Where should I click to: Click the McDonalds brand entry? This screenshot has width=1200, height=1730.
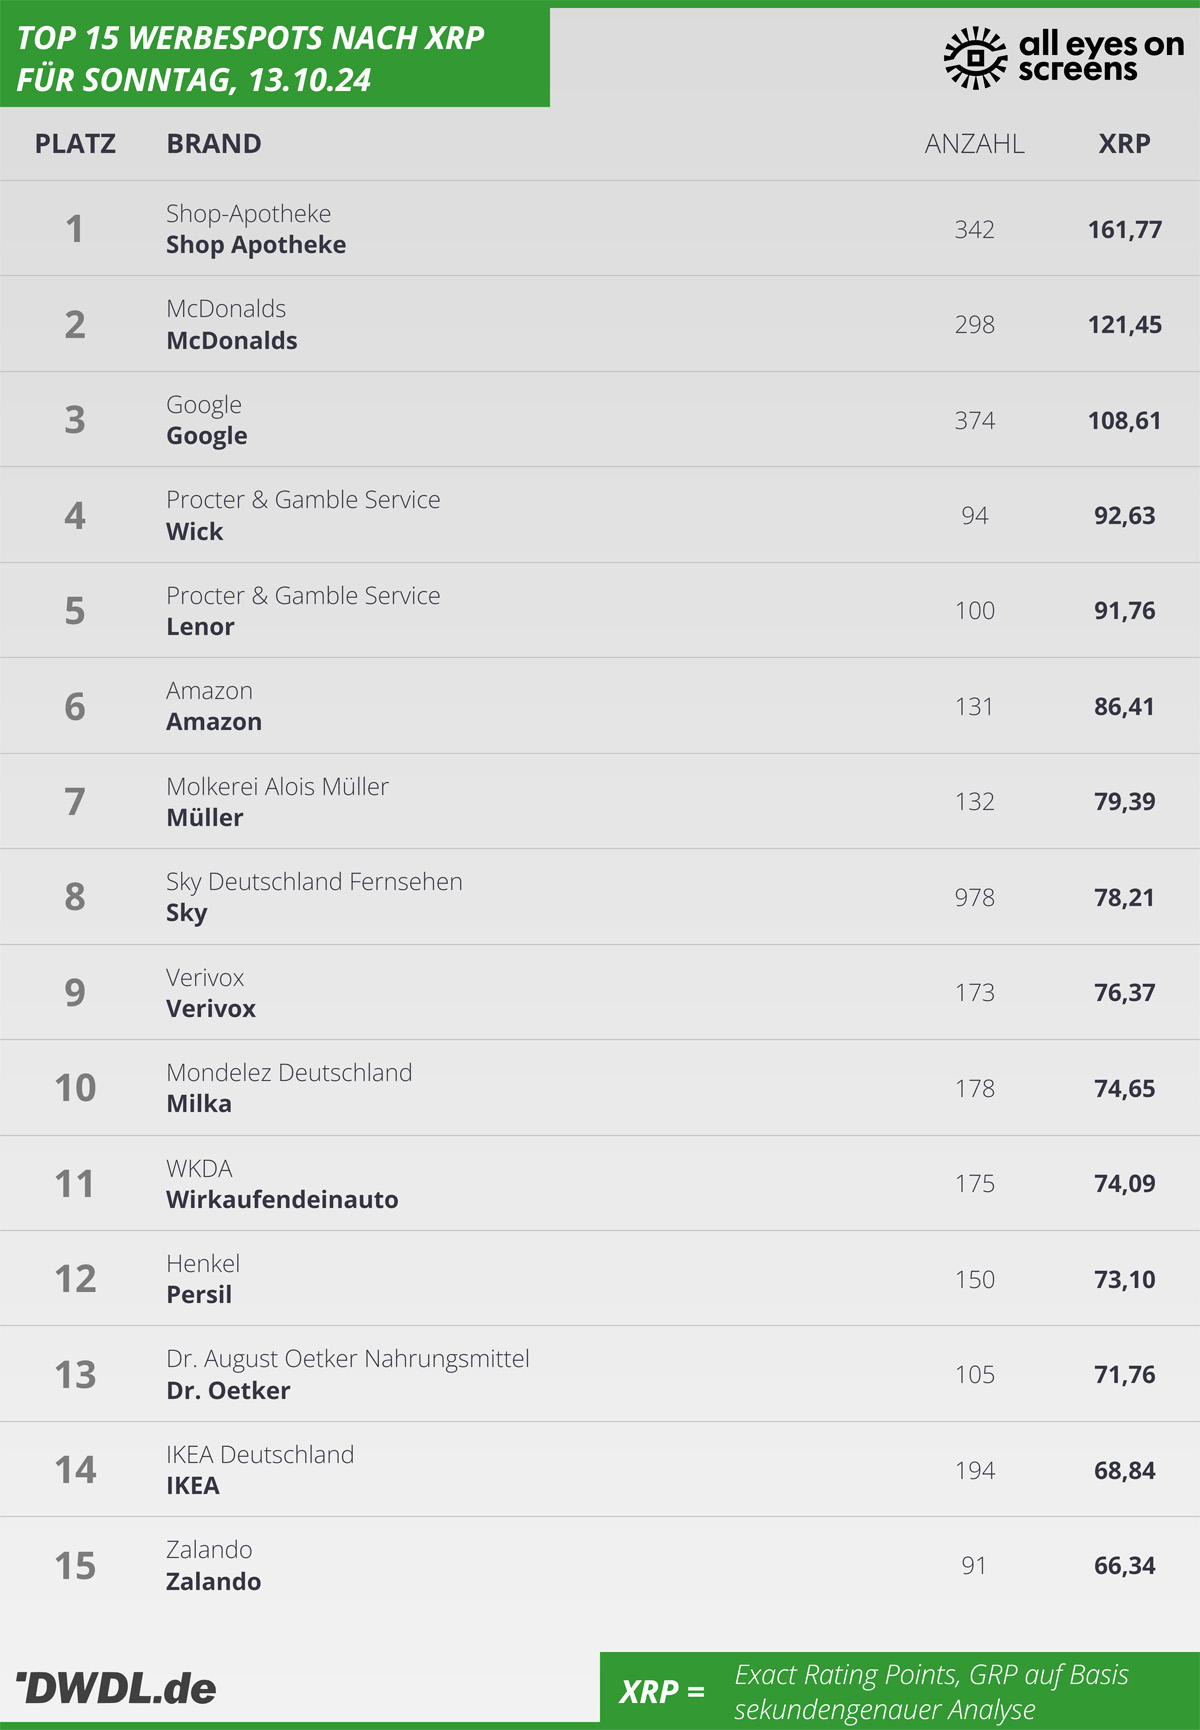tap(232, 341)
